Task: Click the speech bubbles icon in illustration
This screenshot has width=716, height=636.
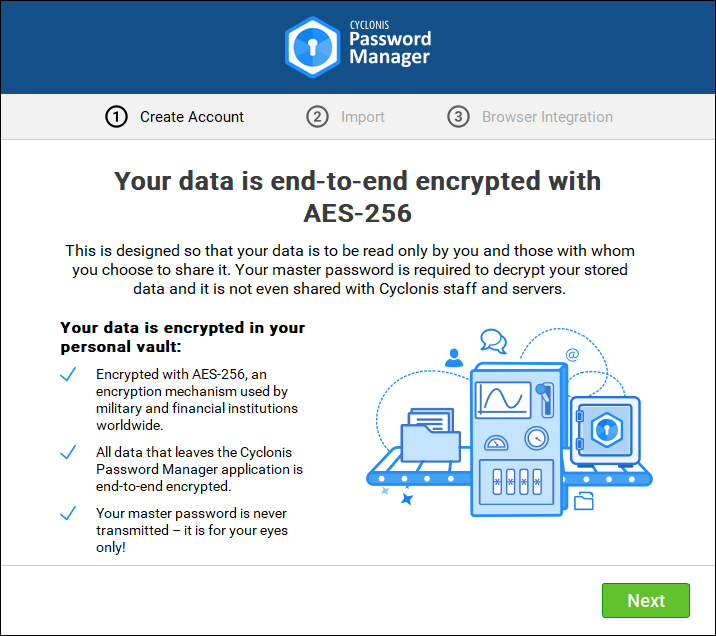Action: tap(494, 340)
